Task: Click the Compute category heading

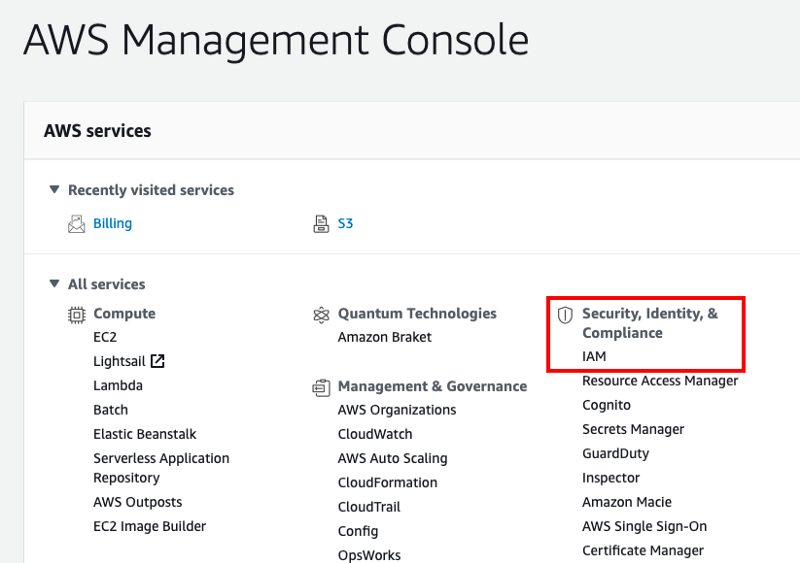Action: (x=124, y=313)
